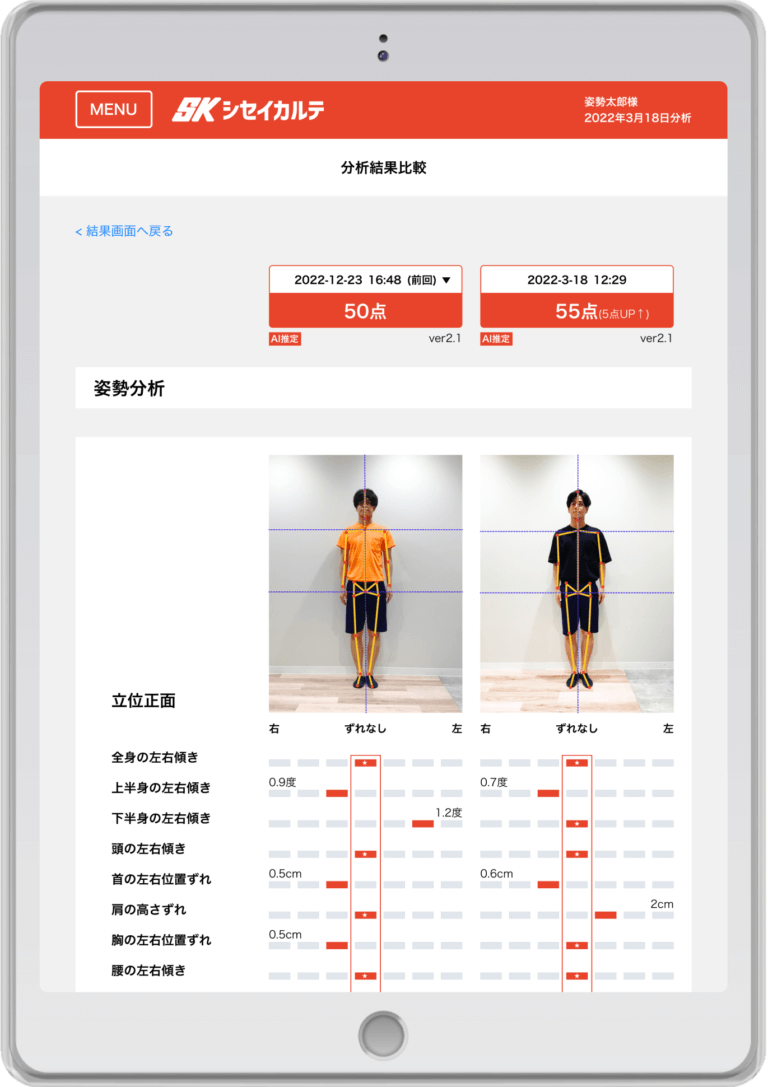Click the 0.6cm neck offset marker
Viewport: 768px width, 1087px height.
548,885
